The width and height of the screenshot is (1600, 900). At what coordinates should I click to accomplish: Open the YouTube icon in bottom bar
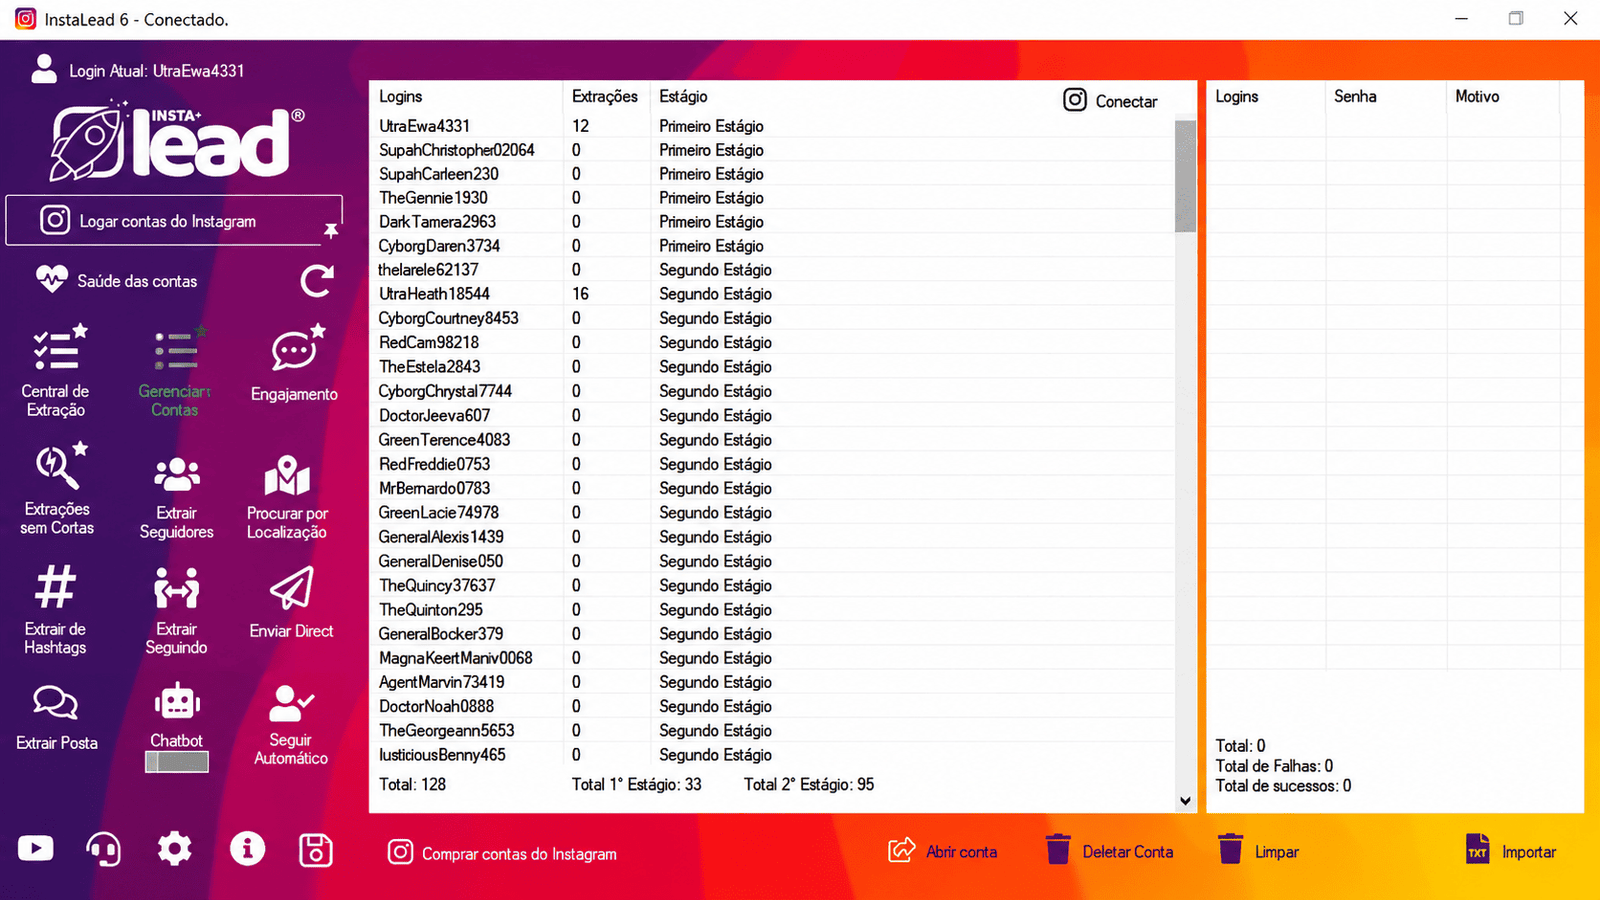click(x=36, y=849)
